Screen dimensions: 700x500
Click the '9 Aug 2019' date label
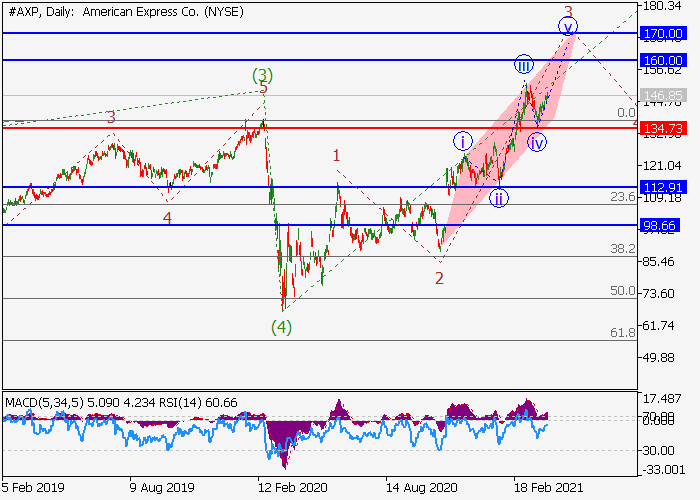click(162, 487)
